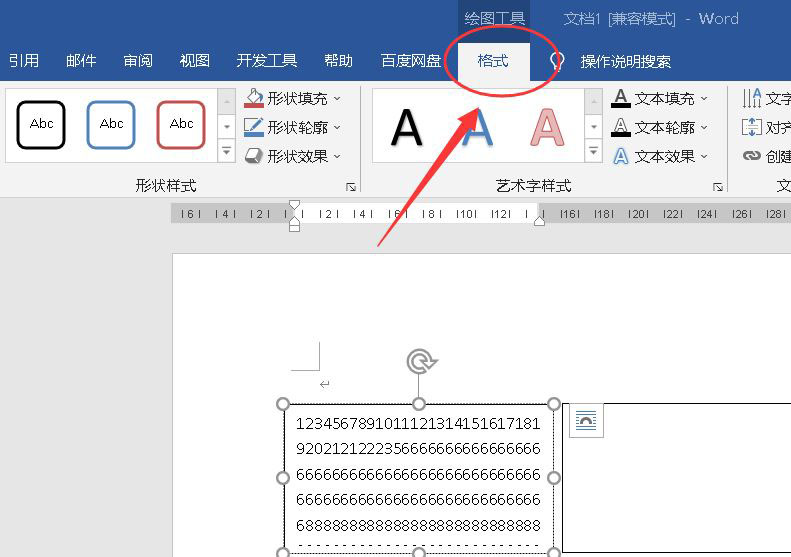791x557 pixels.
Task: Click the create link chain icon
Action: [x=752, y=156]
